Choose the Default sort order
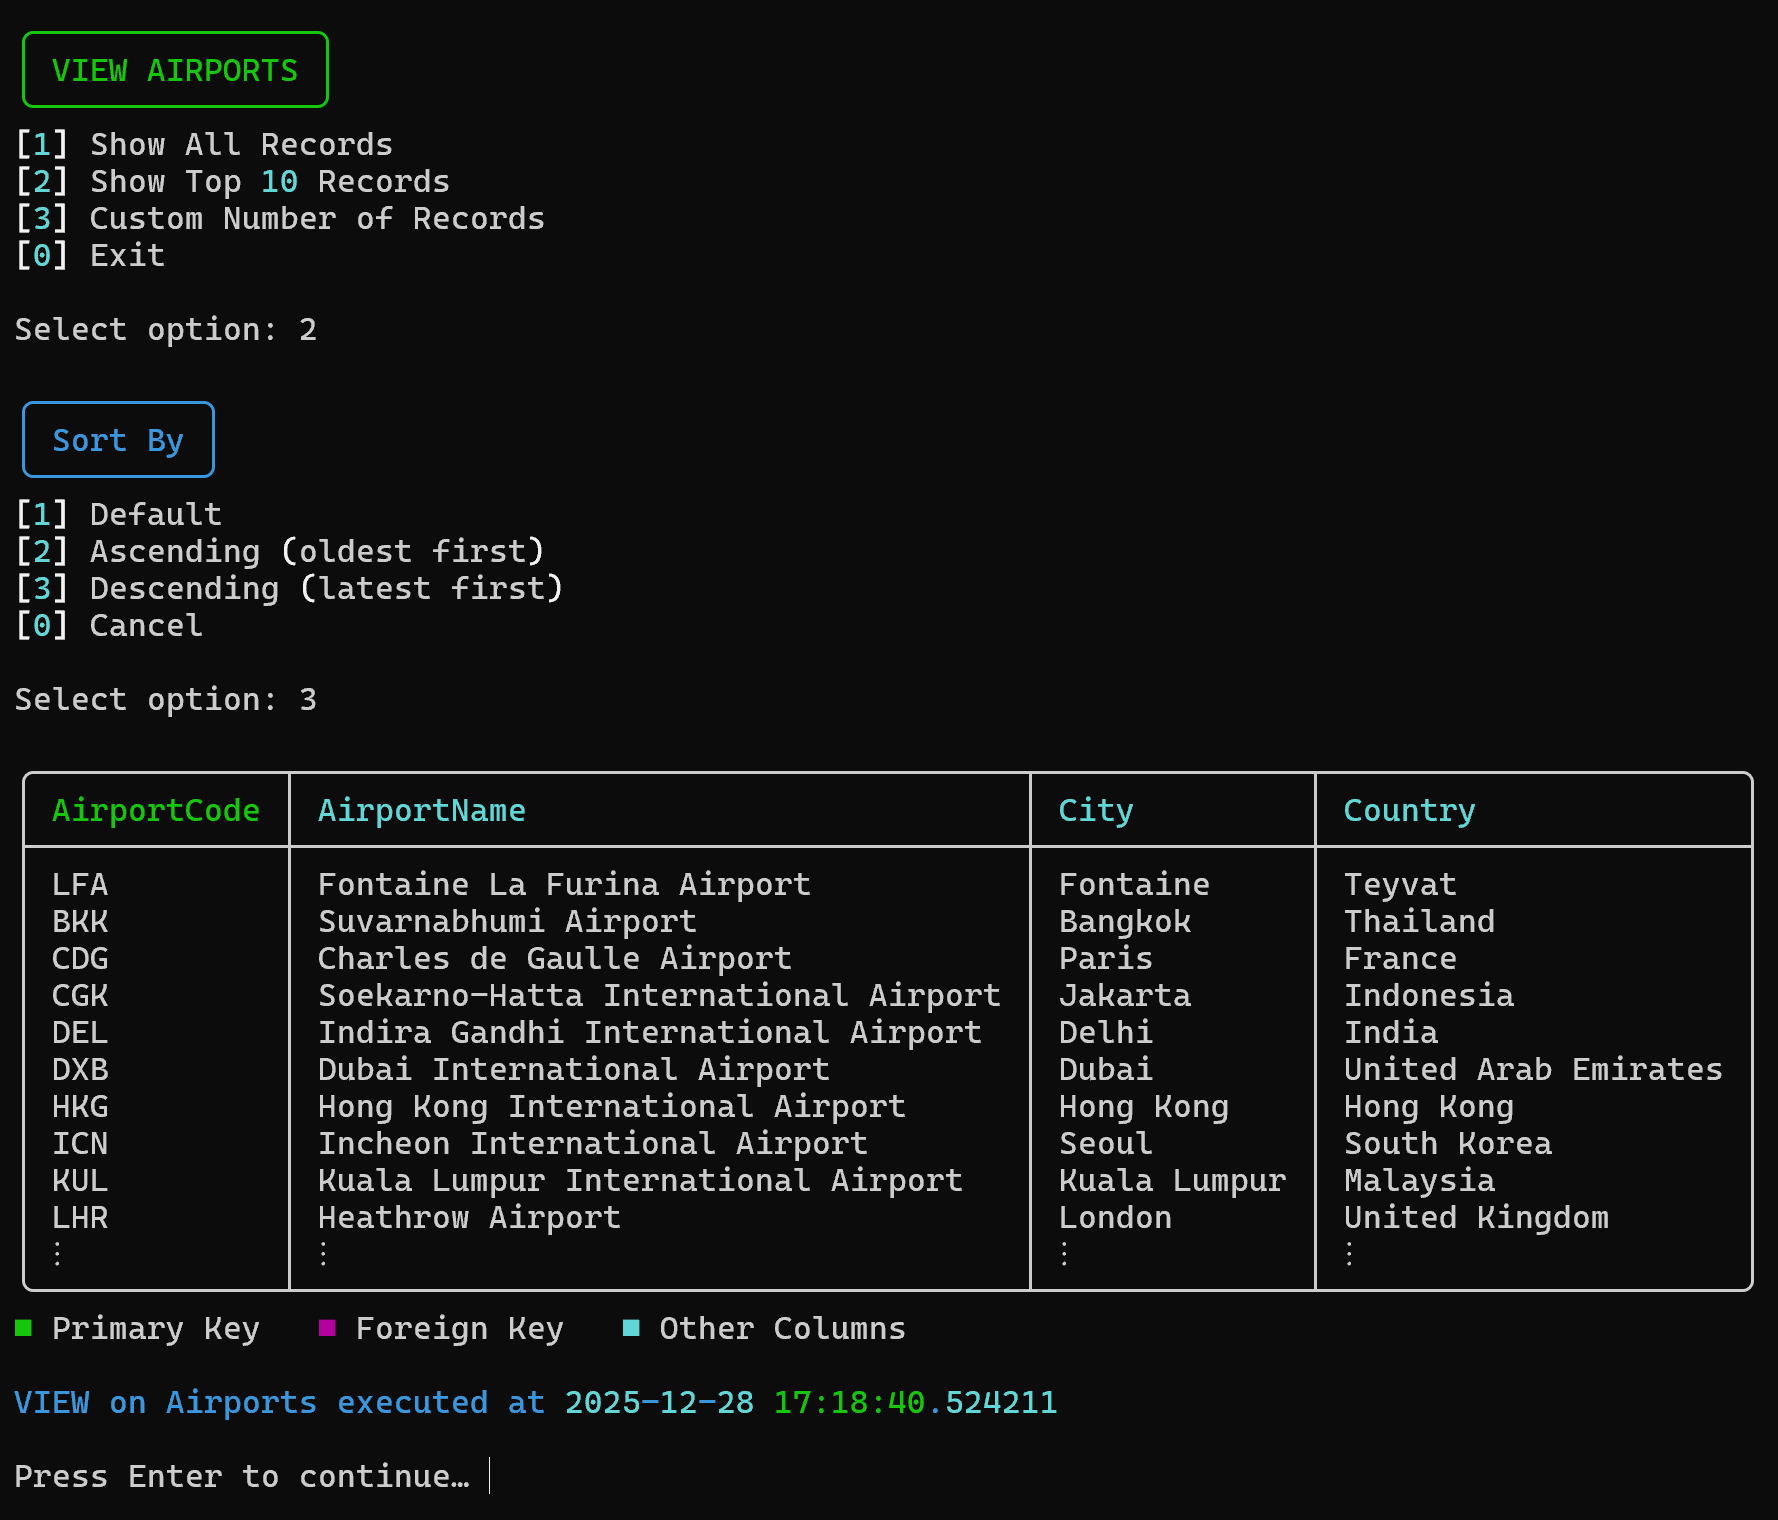This screenshot has height=1520, width=1778. click(x=155, y=514)
